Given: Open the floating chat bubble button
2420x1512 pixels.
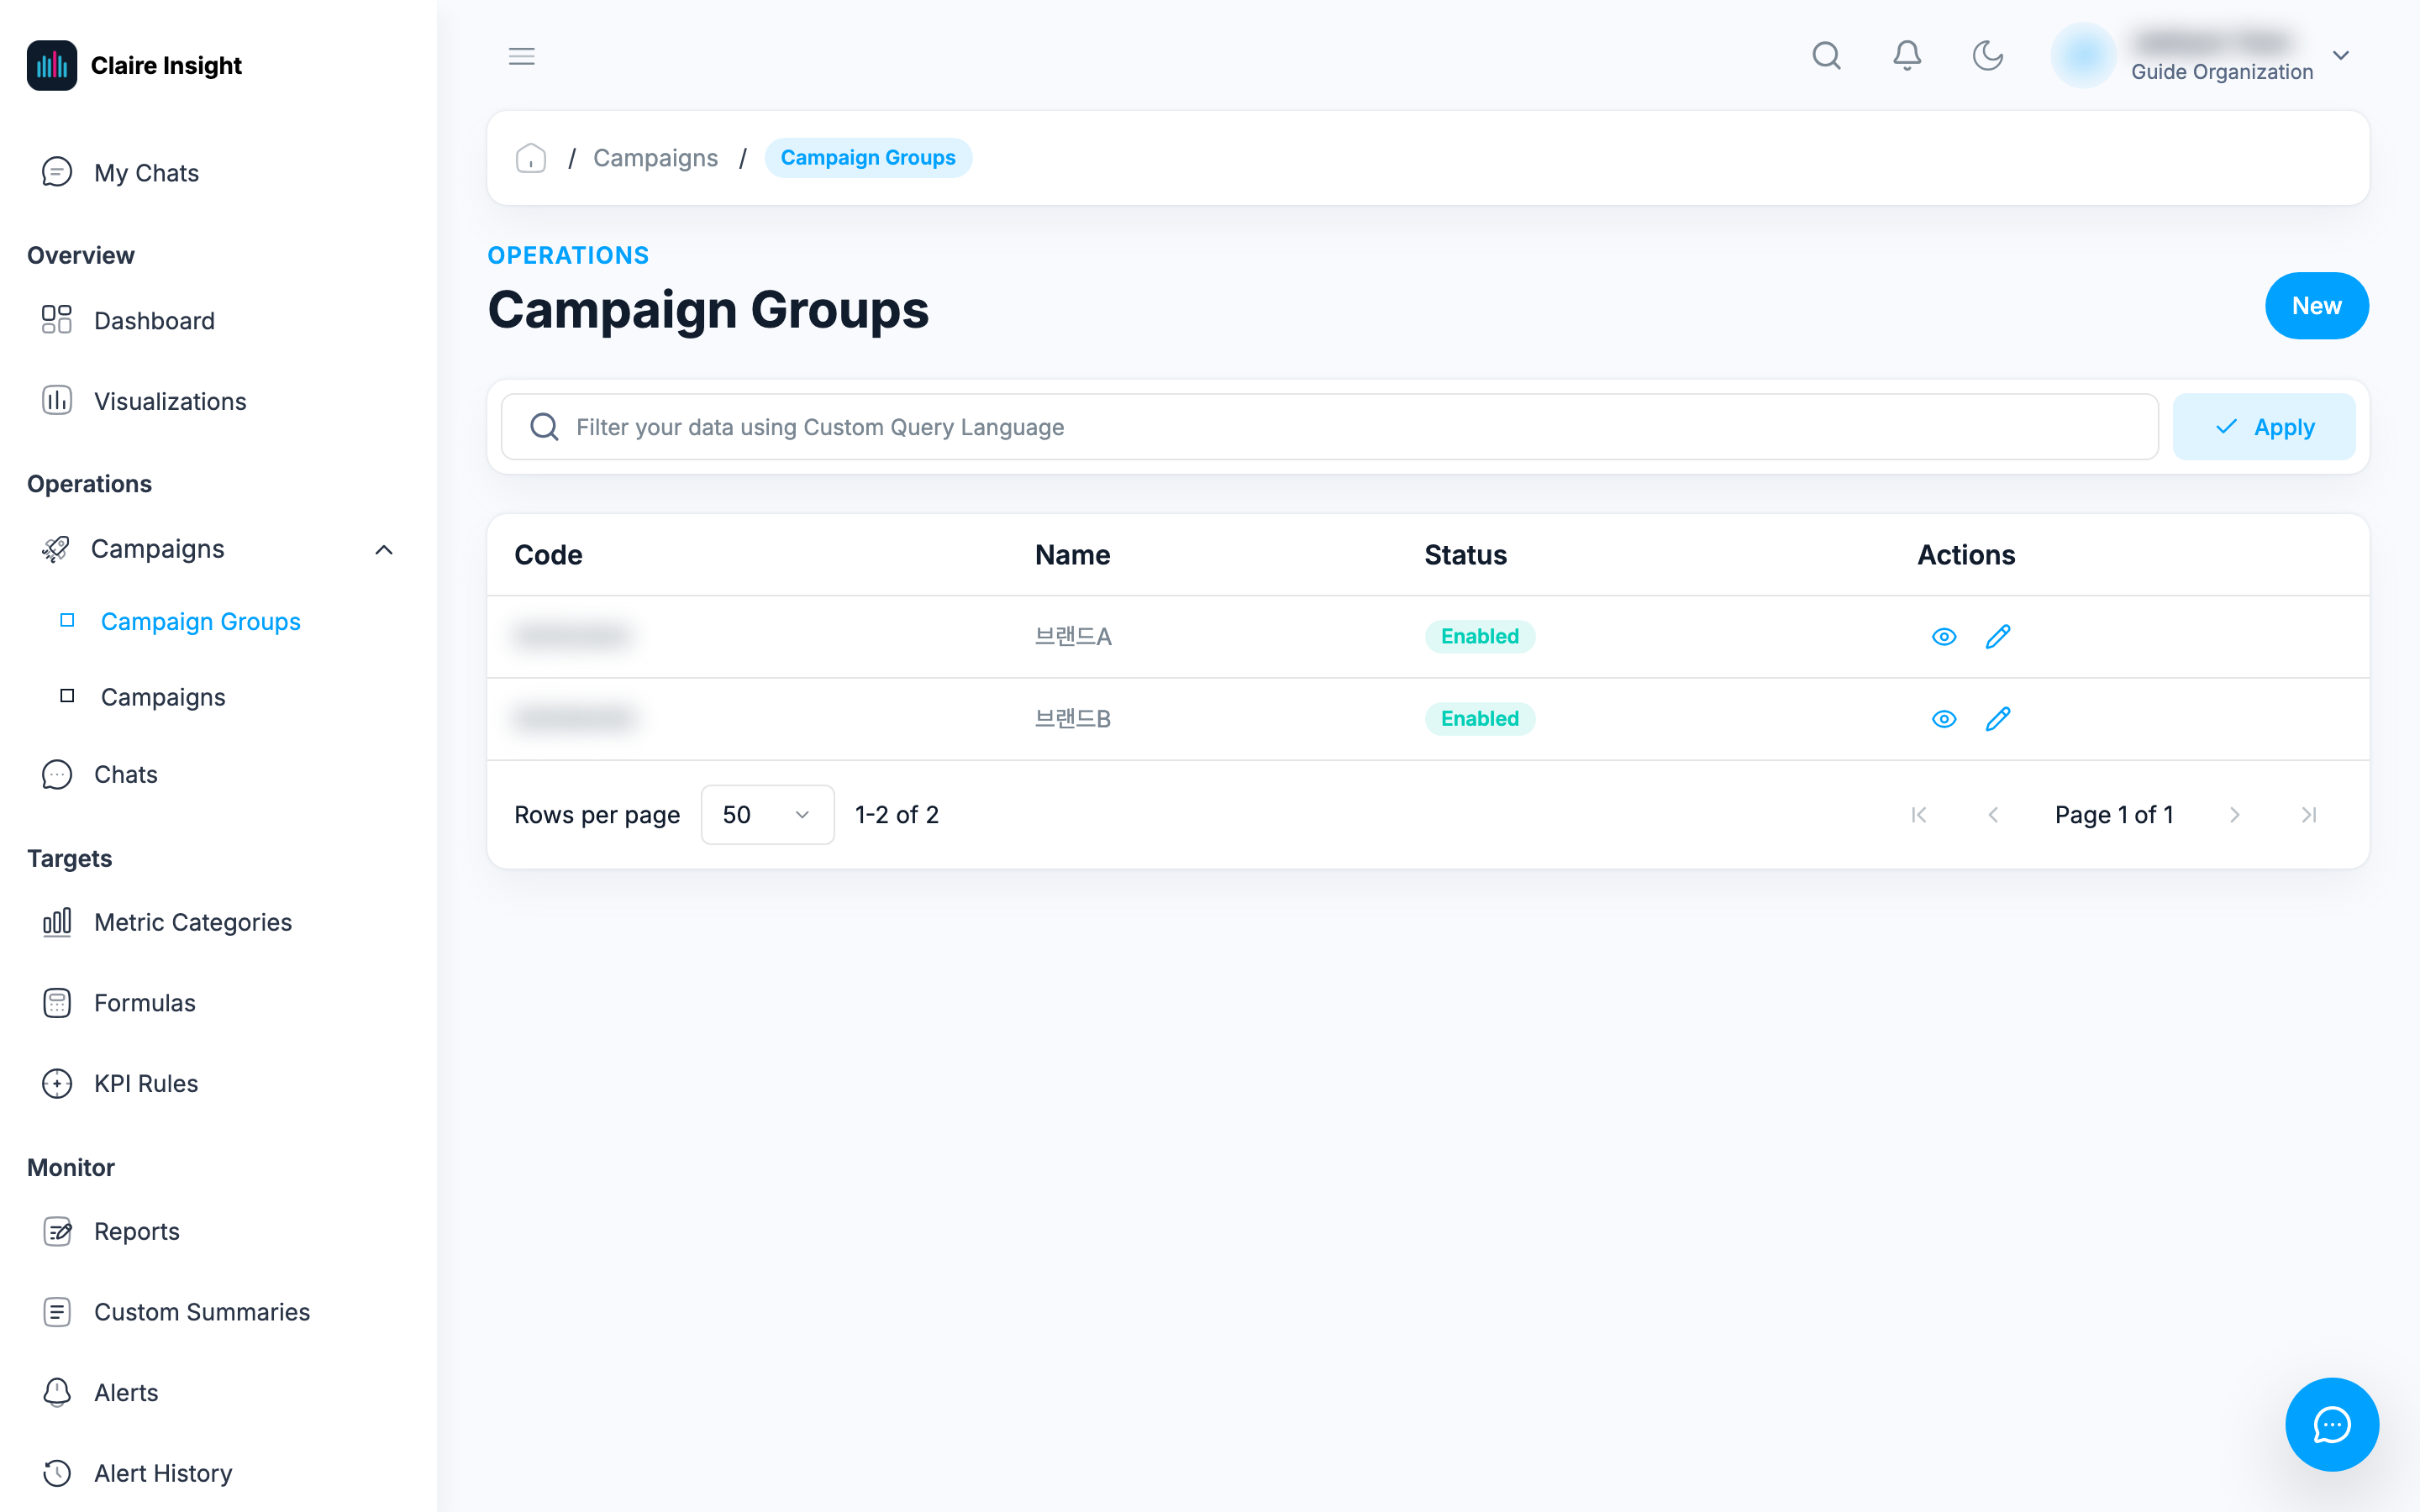Looking at the screenshot, I should 2331,1424.
